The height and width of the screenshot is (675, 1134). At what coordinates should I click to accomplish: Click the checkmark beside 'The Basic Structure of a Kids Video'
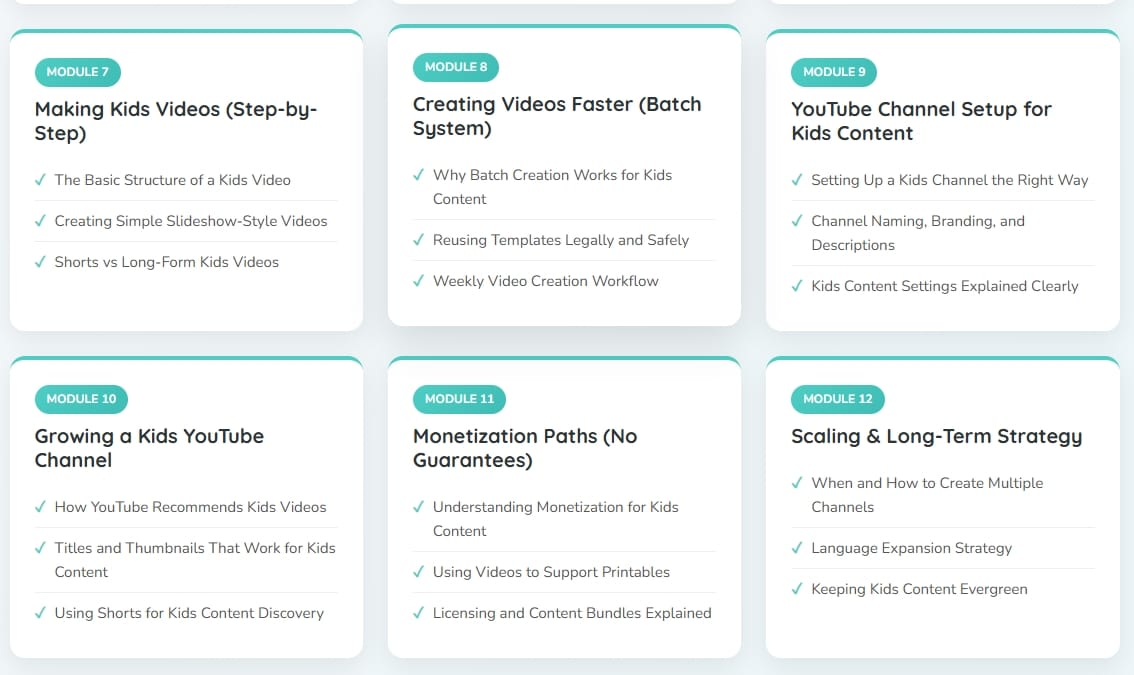coord(40,180)
